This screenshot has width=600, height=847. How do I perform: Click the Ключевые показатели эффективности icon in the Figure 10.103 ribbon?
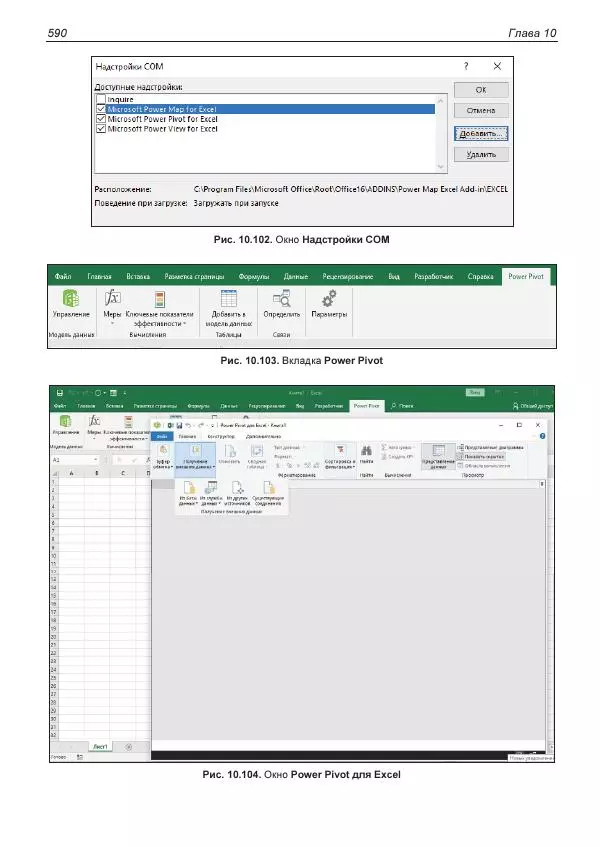(x=159, y=299)
